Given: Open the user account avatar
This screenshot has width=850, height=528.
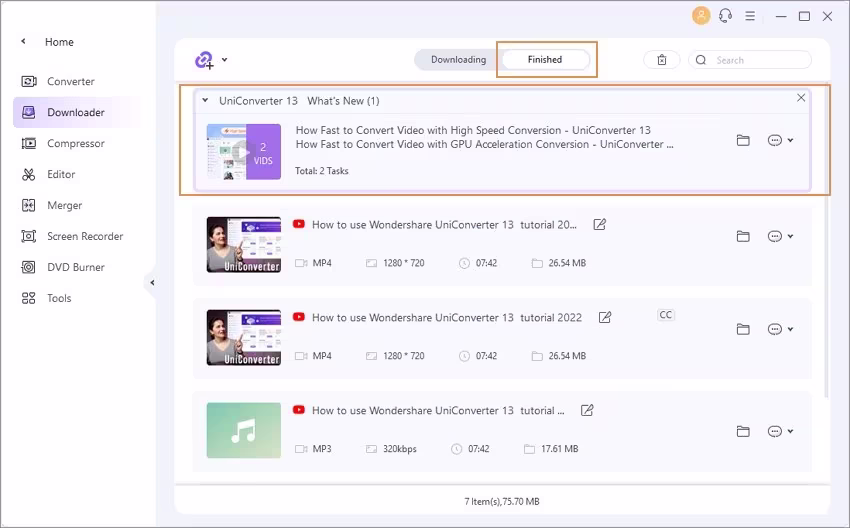Looking at the screenshot, I should coord(701,15).
